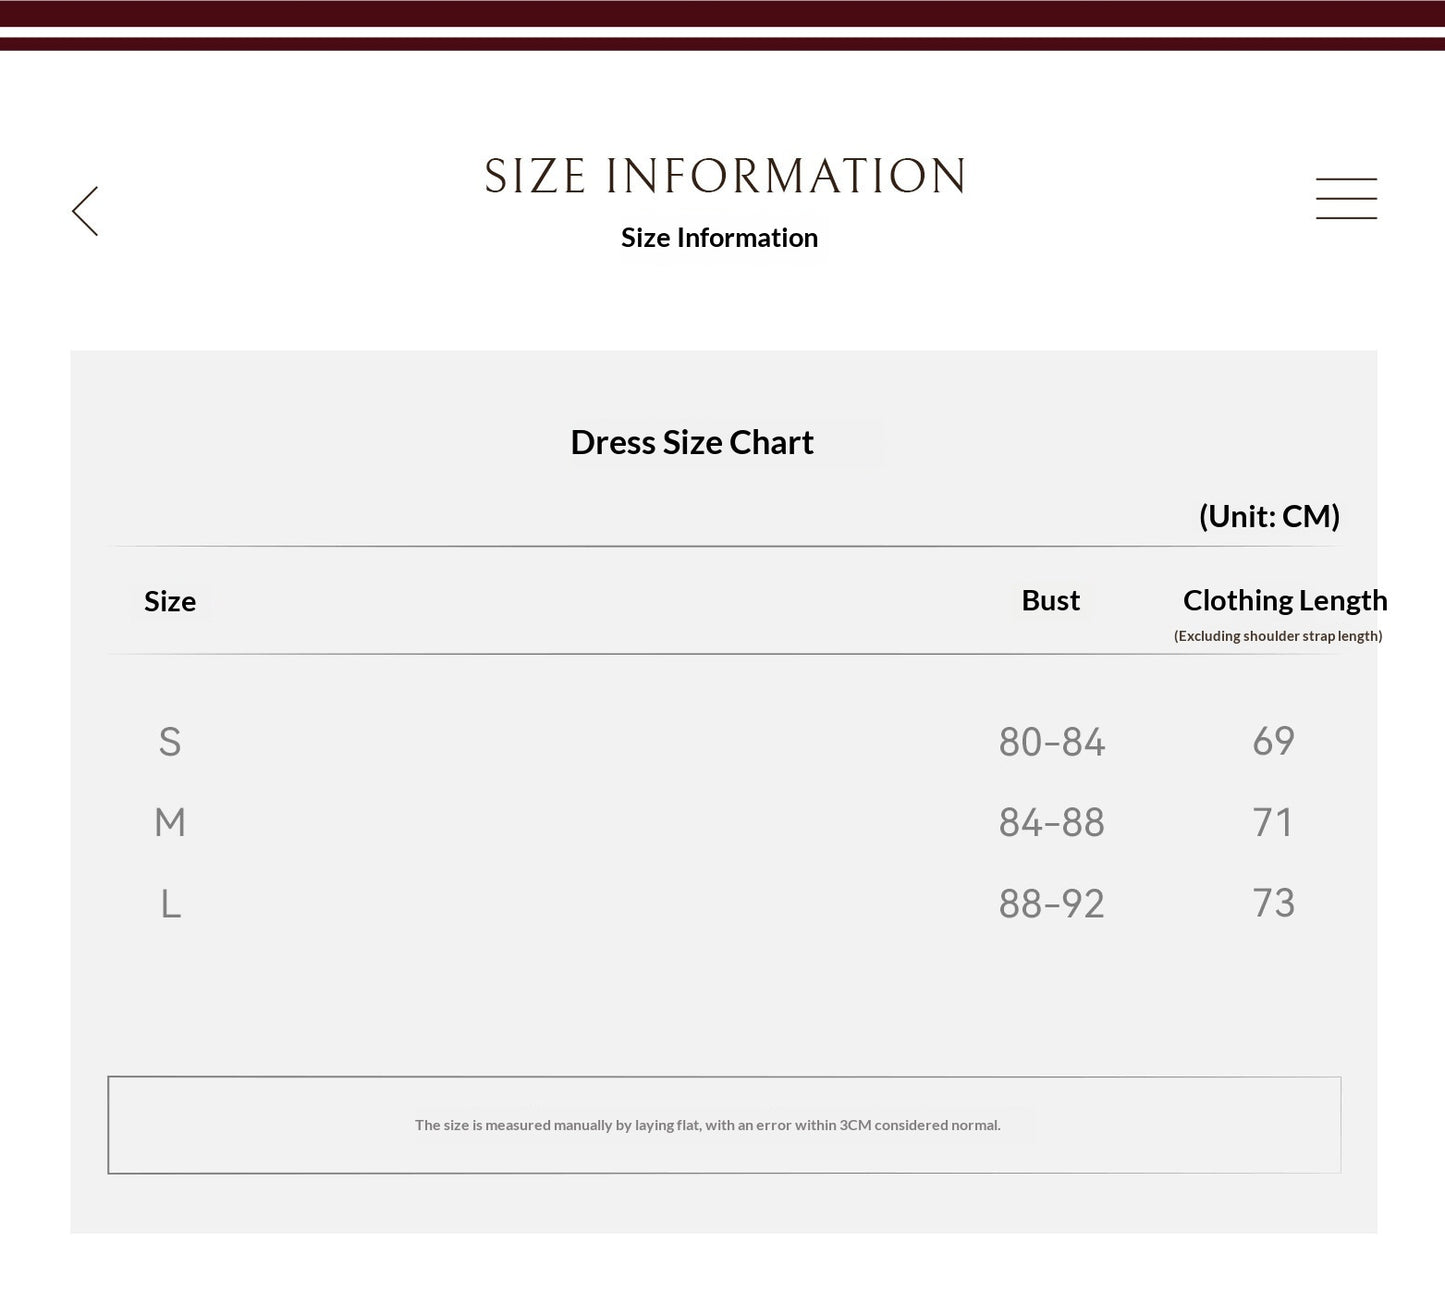Screen dimensions: 1445x1292
Task: Click the excluding shoulder strap length note
Action: pyautogui.click(x=1278, y=636)
